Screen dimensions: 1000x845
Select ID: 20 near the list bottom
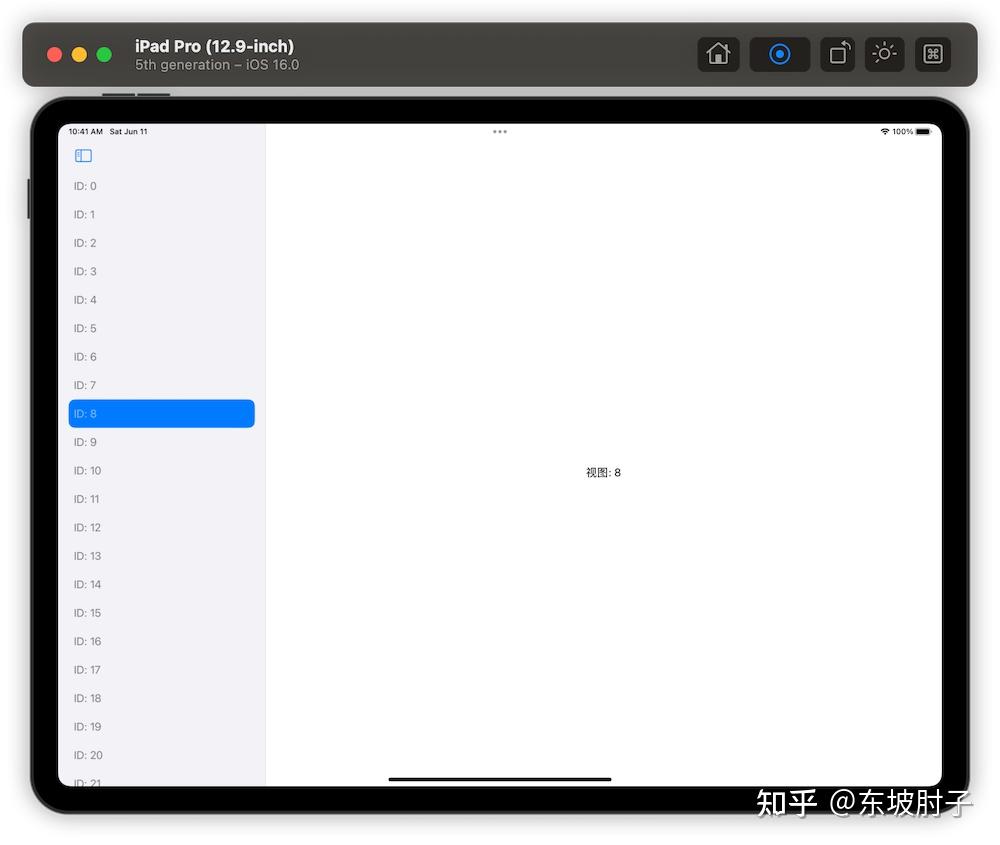pos(160,755)
